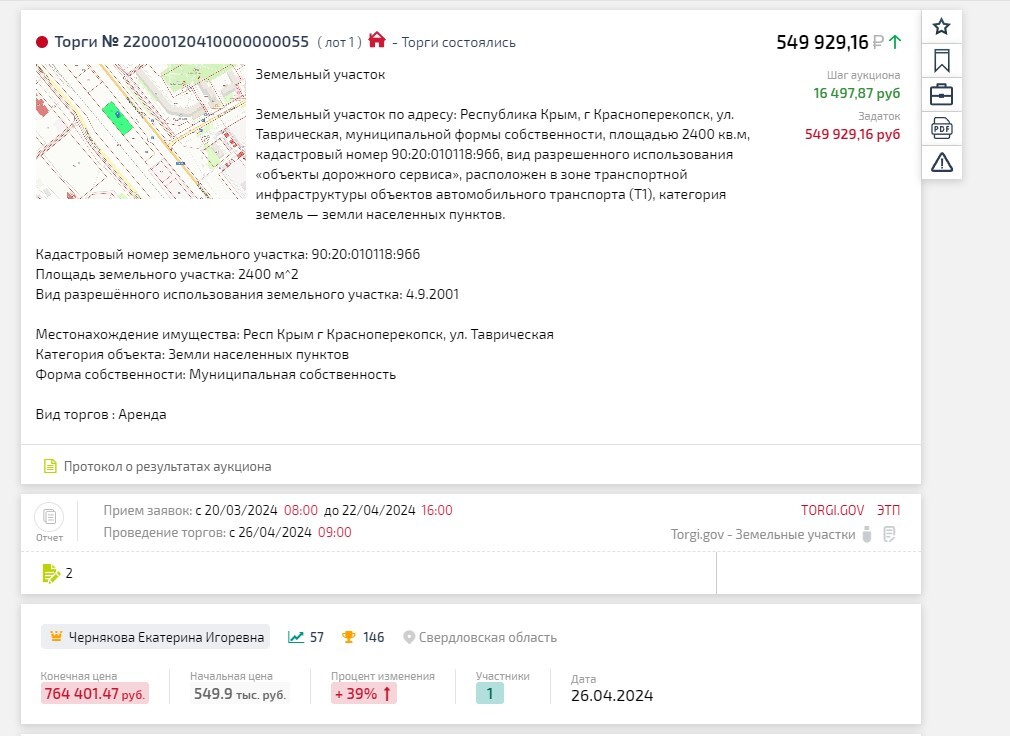Click the chart icon with value 57
The width and height of the screenshot is (1010, 736).
click(296, 637)
